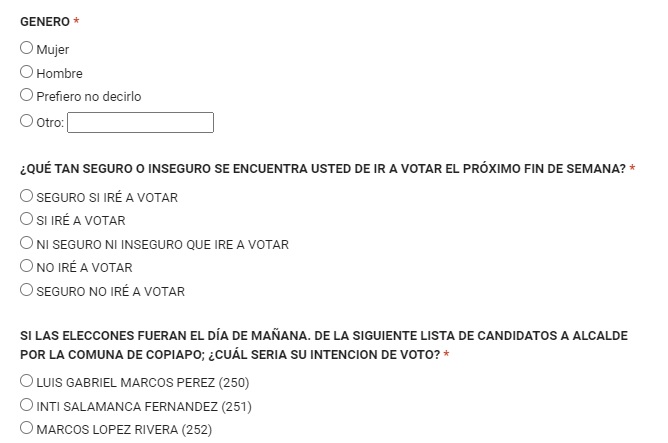668x443 pixels.
Task: Click the Otro text input box
Action: click(x=140, y=123)
